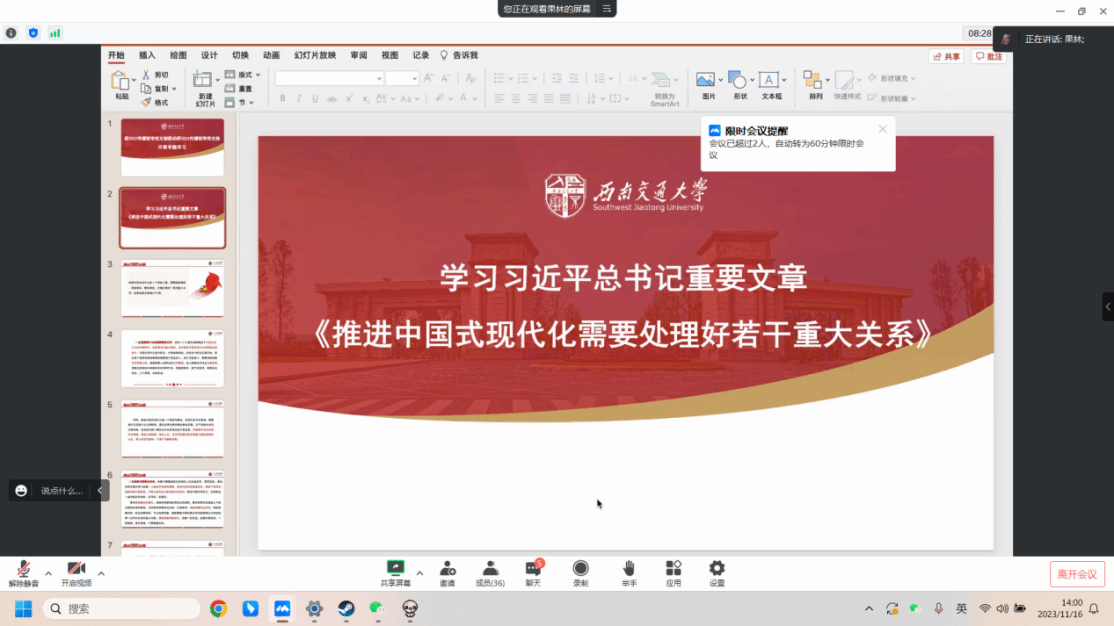
Task: Expand the share screen options arrow
Action: (x=420, y=573)
